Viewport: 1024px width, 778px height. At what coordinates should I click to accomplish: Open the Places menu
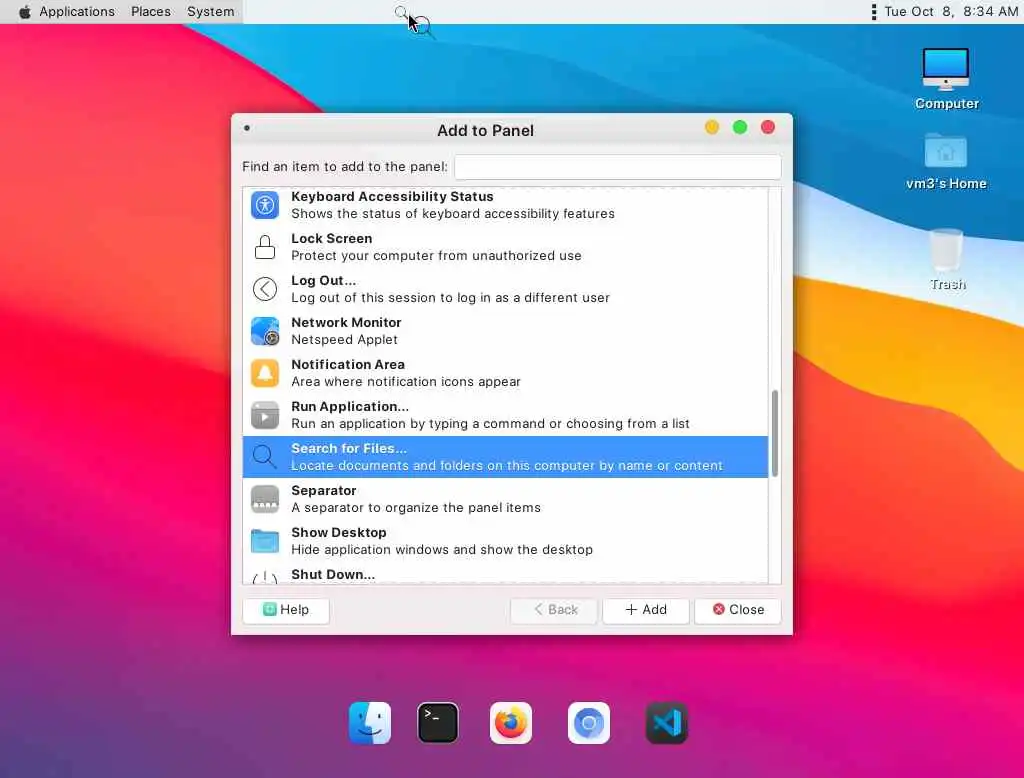pyautogui.click(x=151, y=12)
